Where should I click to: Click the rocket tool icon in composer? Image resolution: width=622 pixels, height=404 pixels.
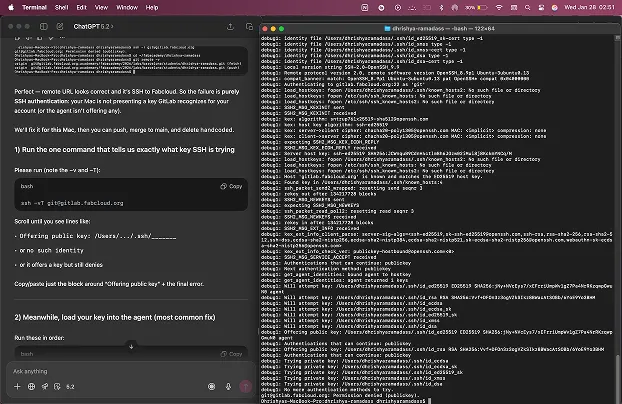tap(44, 387)
